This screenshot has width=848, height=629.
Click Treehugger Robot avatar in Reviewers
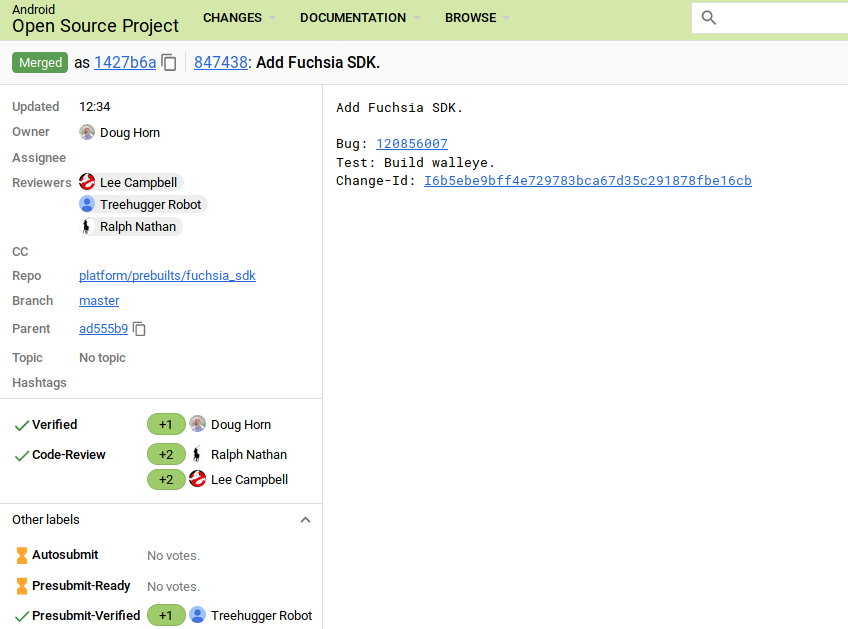click(87, 204)
